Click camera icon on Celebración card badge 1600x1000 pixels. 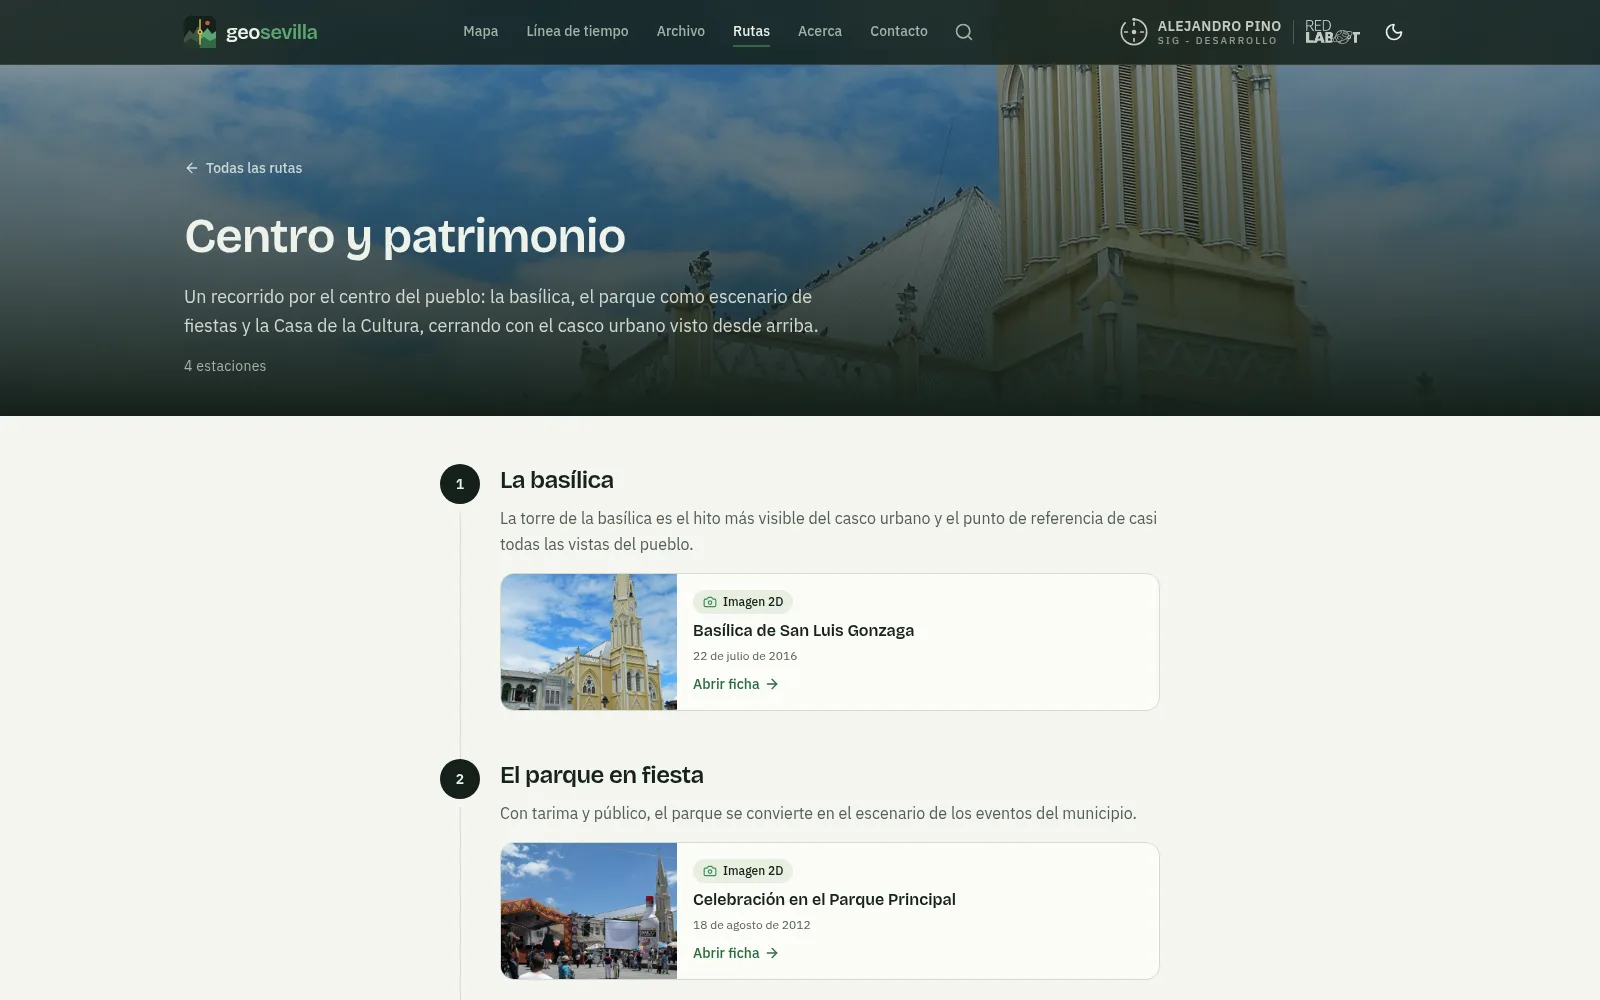[x=710, y=871]
